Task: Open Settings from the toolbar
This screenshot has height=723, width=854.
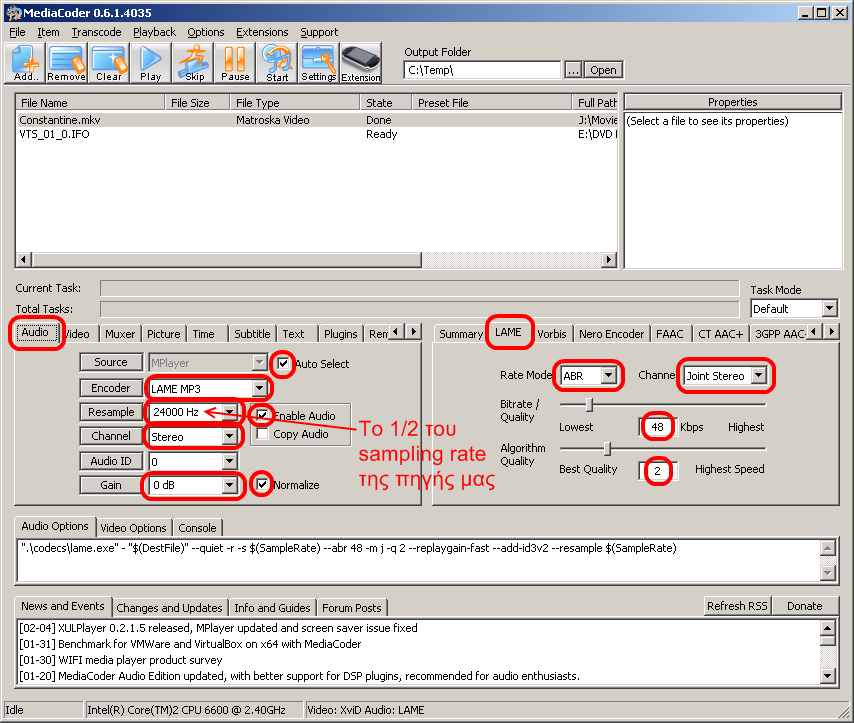Action: 319,63
